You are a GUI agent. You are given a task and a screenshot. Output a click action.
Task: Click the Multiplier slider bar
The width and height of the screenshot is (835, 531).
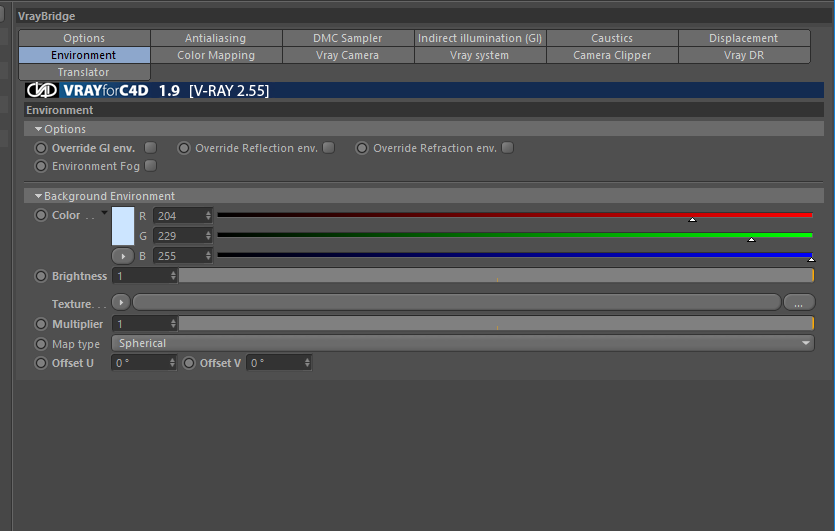496,323
